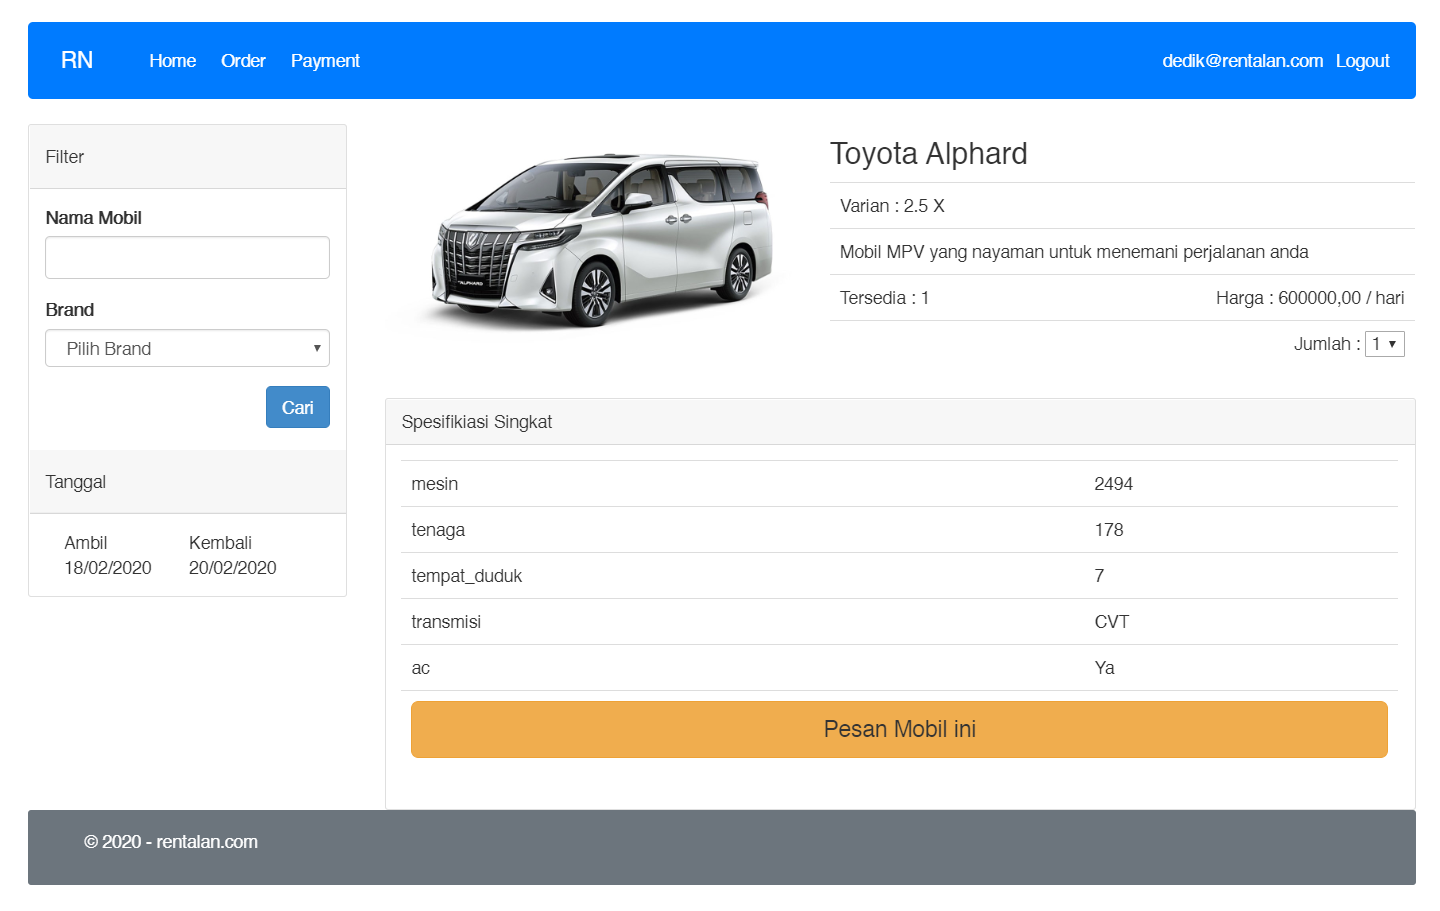The image size is (1440, 911).
Task: Click the Pesan Mobil ini button
Action: pyautogui.click(x=899, y=730)
